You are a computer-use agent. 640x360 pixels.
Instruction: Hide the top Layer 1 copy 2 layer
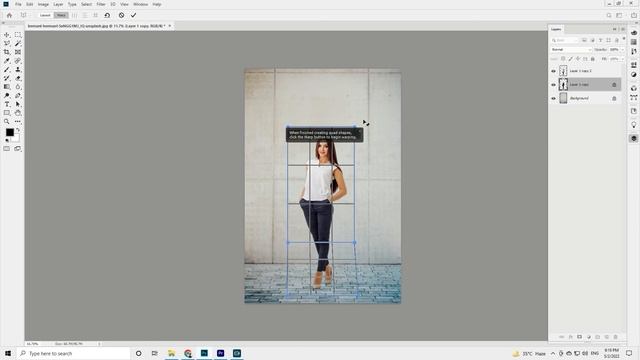[553, 71]
